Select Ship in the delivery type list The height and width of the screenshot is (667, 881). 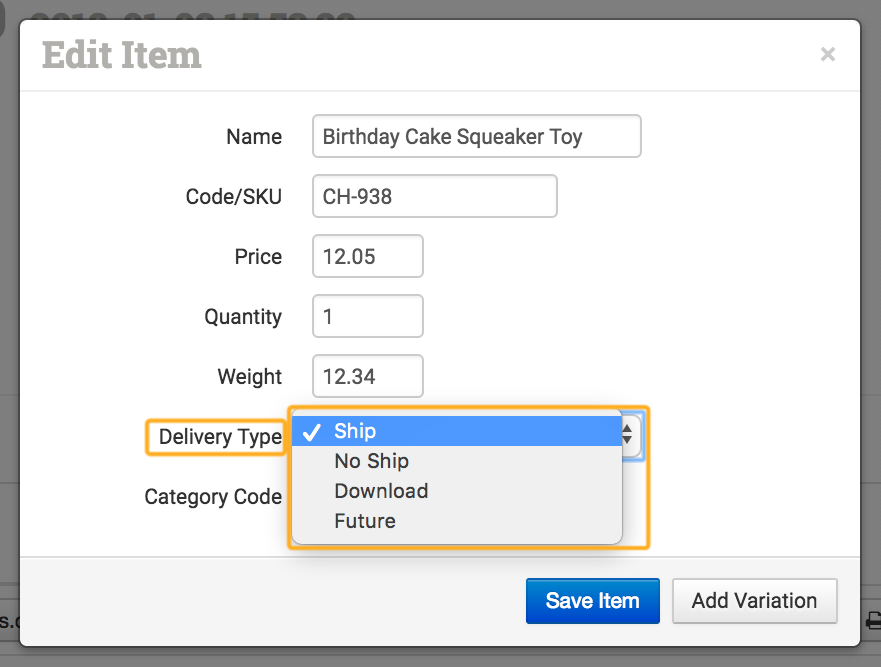355,431
